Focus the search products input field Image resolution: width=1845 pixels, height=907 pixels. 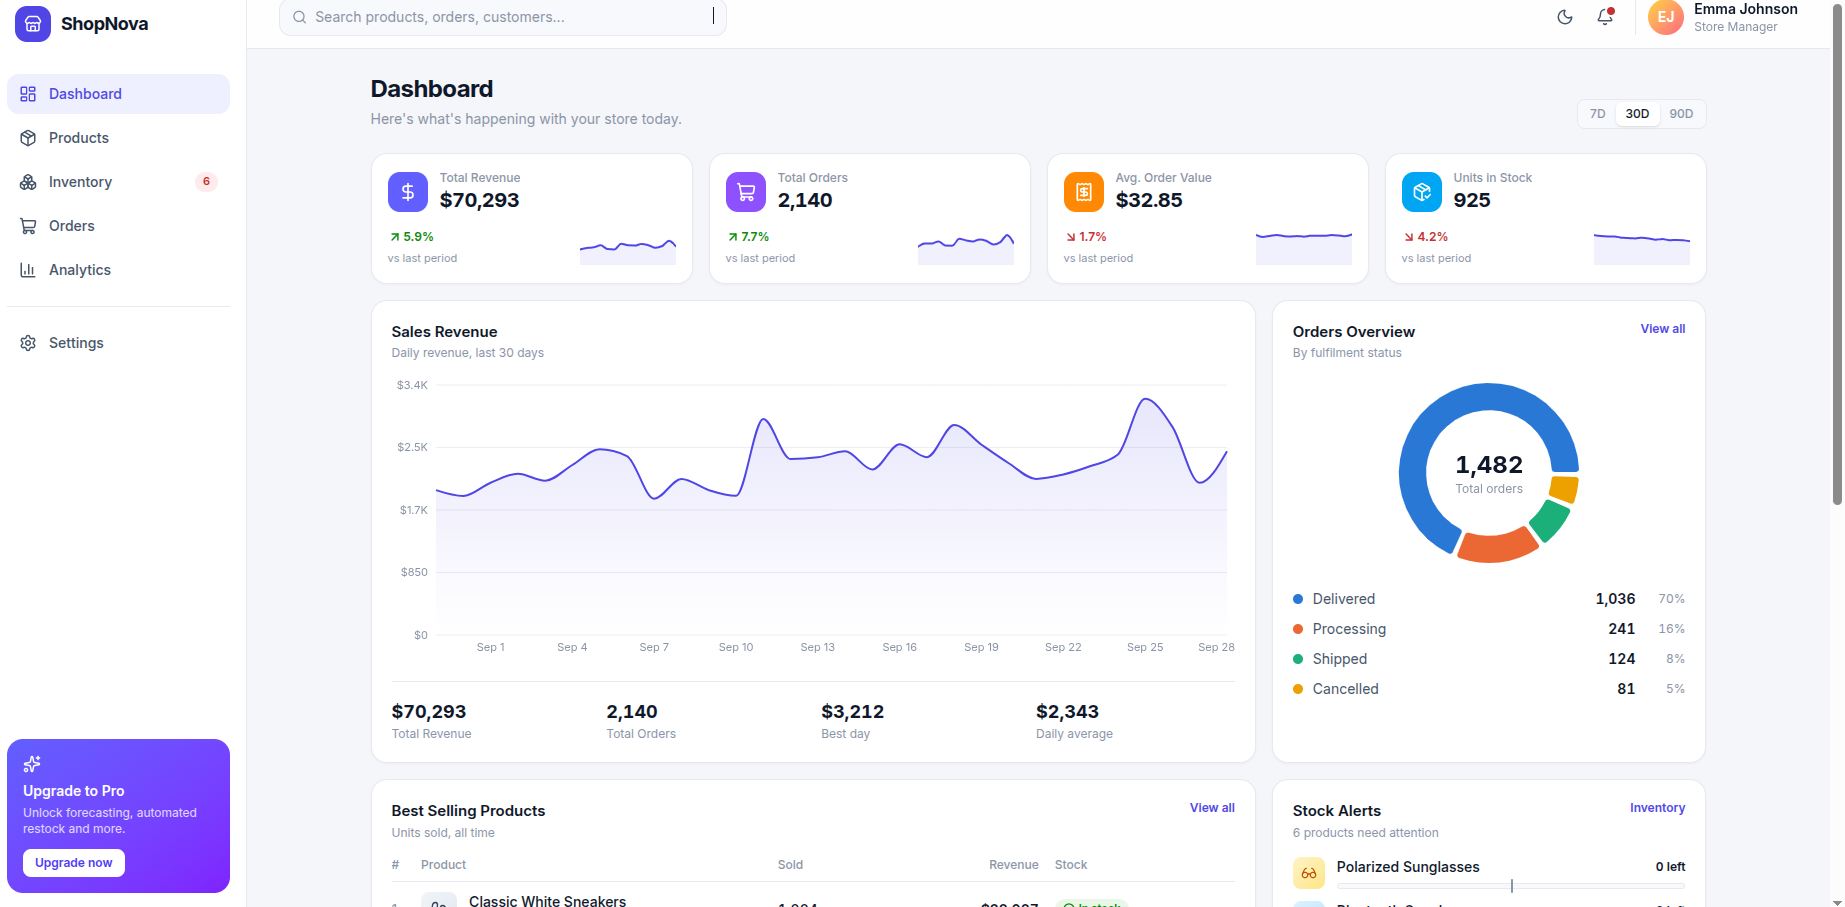503,17
